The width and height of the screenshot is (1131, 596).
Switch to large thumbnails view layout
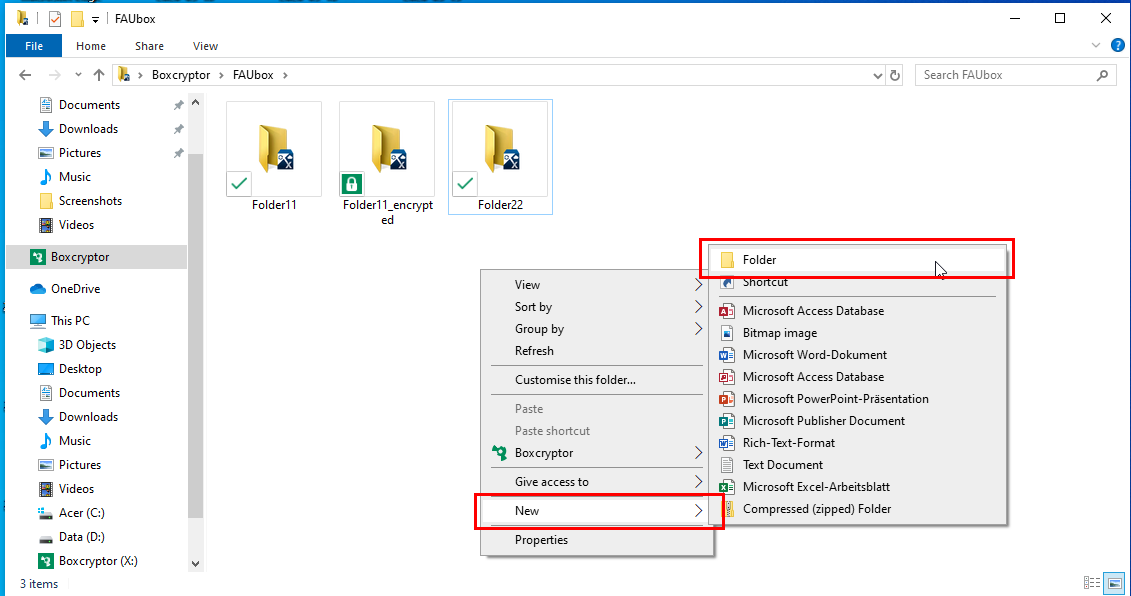pos(1115,583)
